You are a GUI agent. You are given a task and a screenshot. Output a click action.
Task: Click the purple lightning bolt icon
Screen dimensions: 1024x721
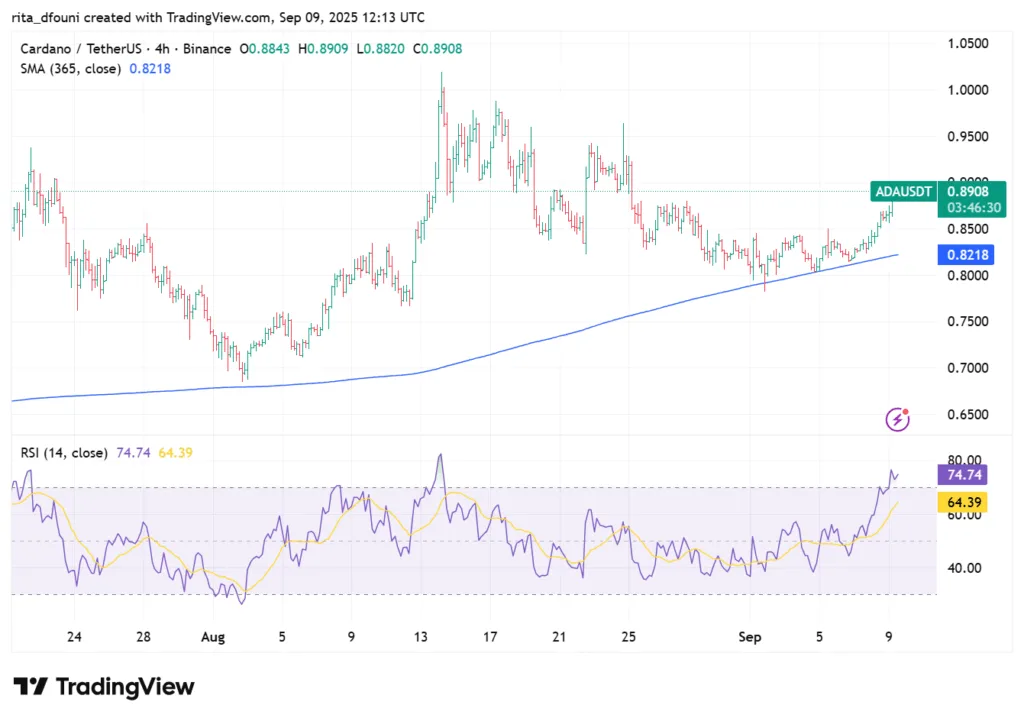tap(898, 420)
